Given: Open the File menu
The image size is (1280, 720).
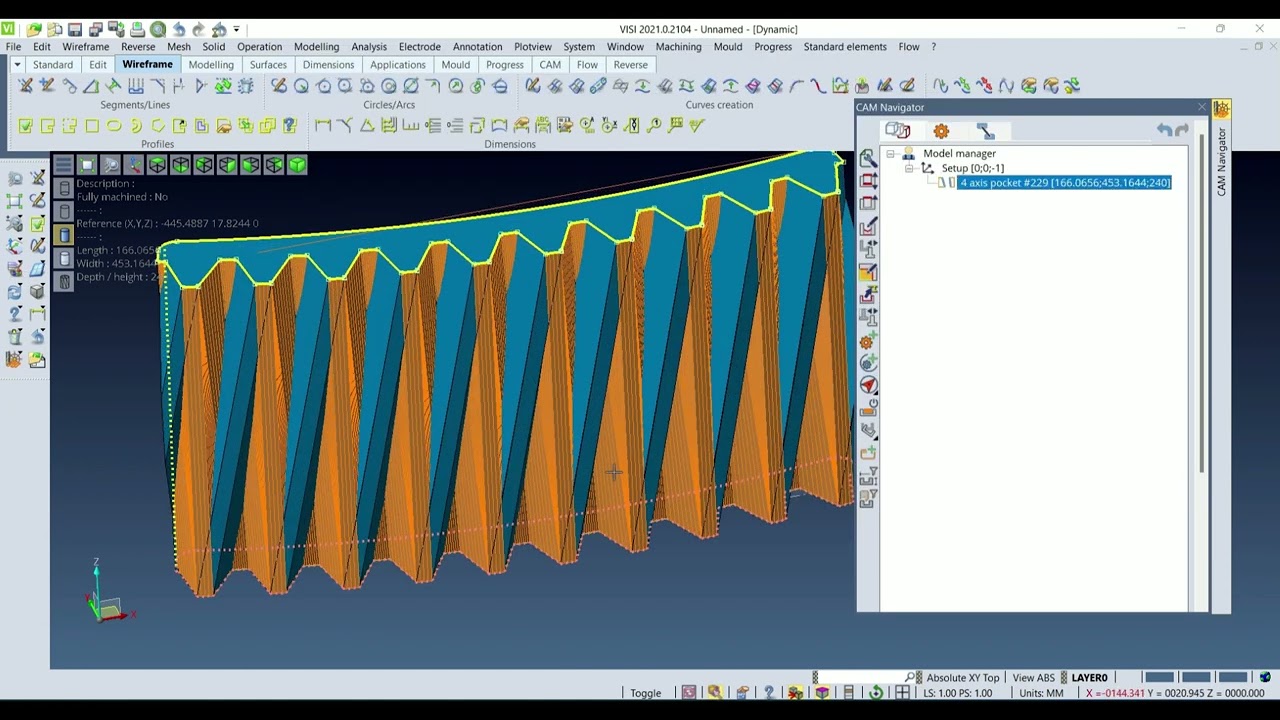Looking at the screenshot, I should pos(13,47).
